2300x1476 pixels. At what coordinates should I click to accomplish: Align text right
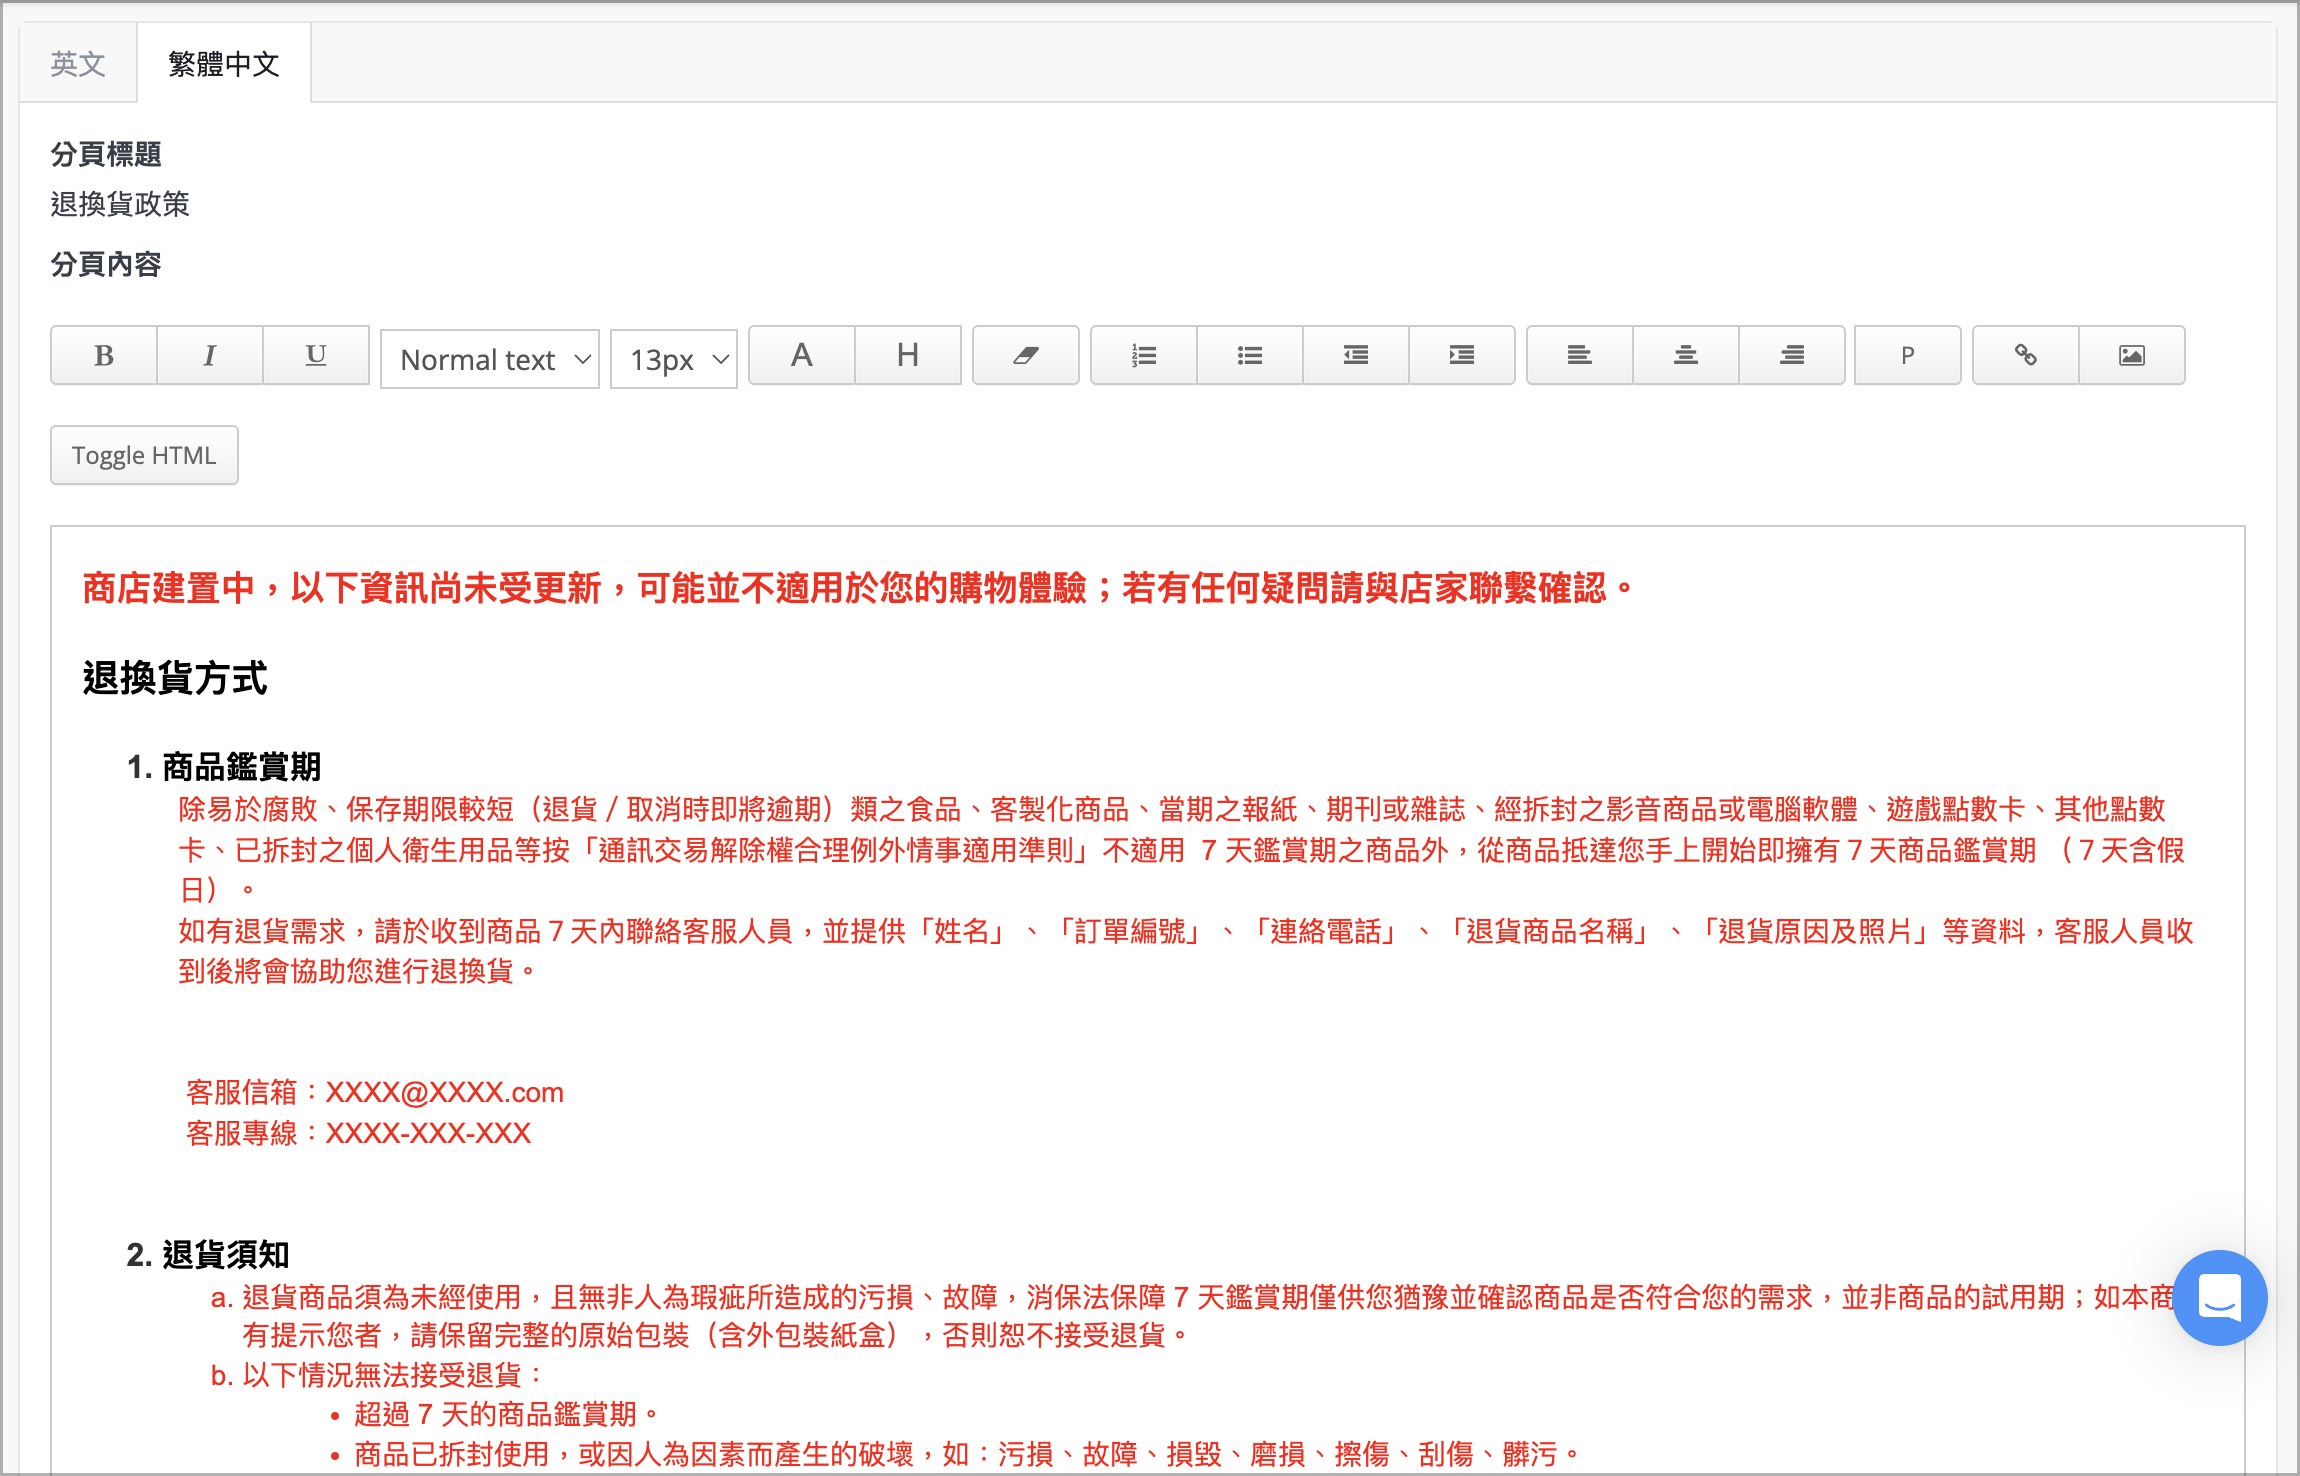(x=1792, y=355)
